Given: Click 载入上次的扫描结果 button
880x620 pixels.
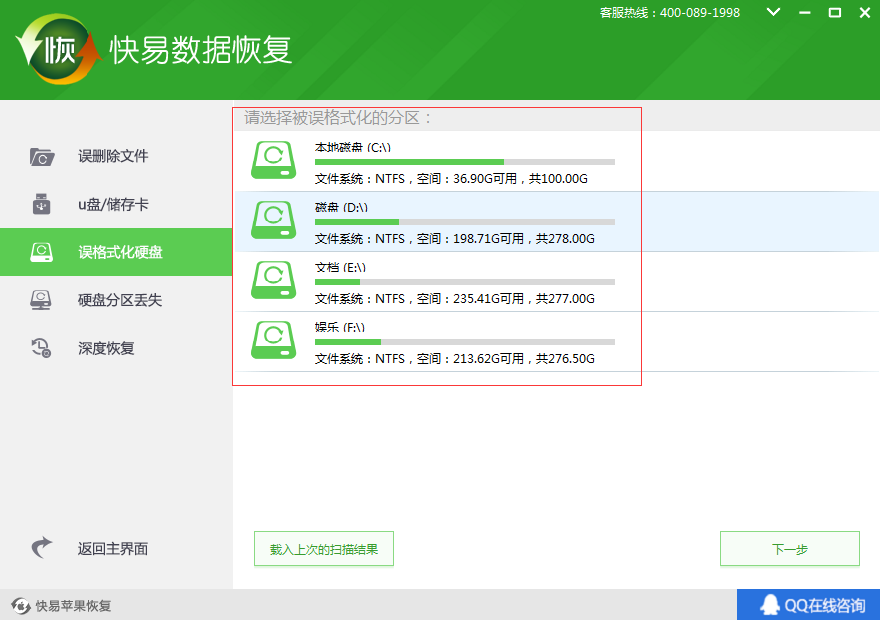Looking at the screenshot, I should (x=324, y=549).
